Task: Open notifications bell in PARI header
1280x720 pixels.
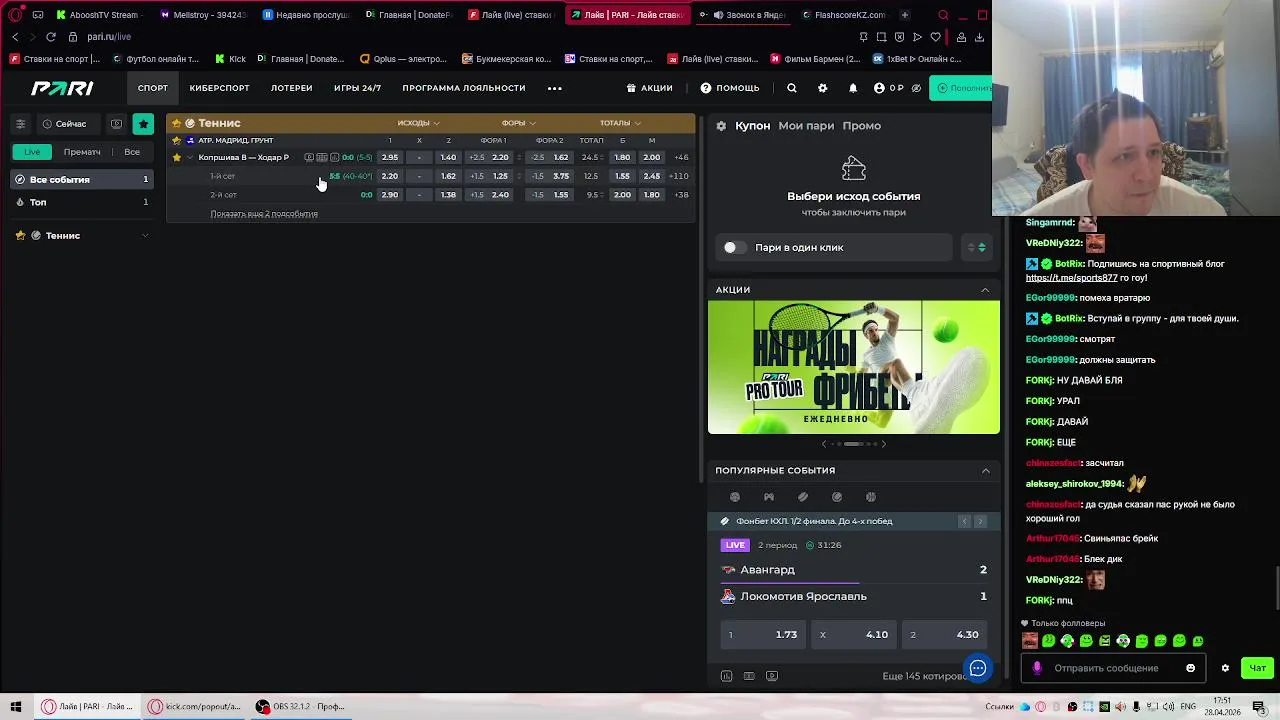Action: [x=853, y=88]
